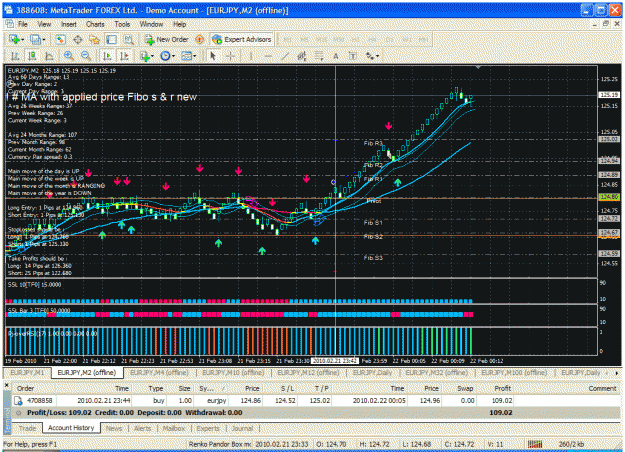Switch chart to bar chart mode
625x452 pixels.
[15, 56]
